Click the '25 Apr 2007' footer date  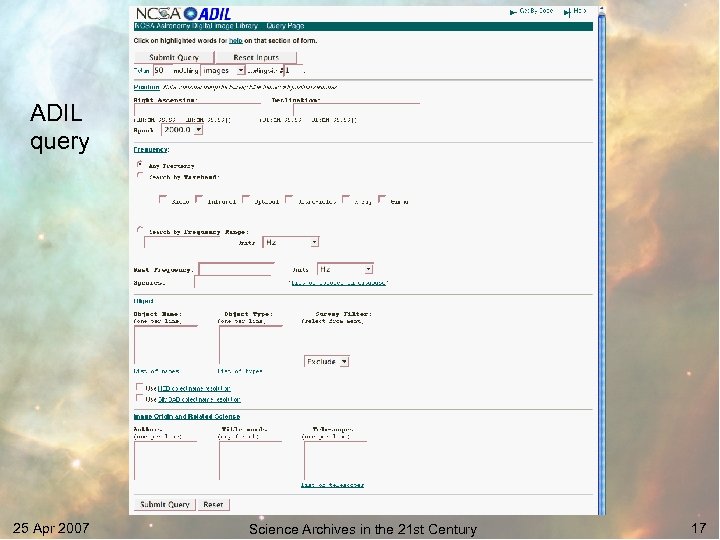(51, 528)
